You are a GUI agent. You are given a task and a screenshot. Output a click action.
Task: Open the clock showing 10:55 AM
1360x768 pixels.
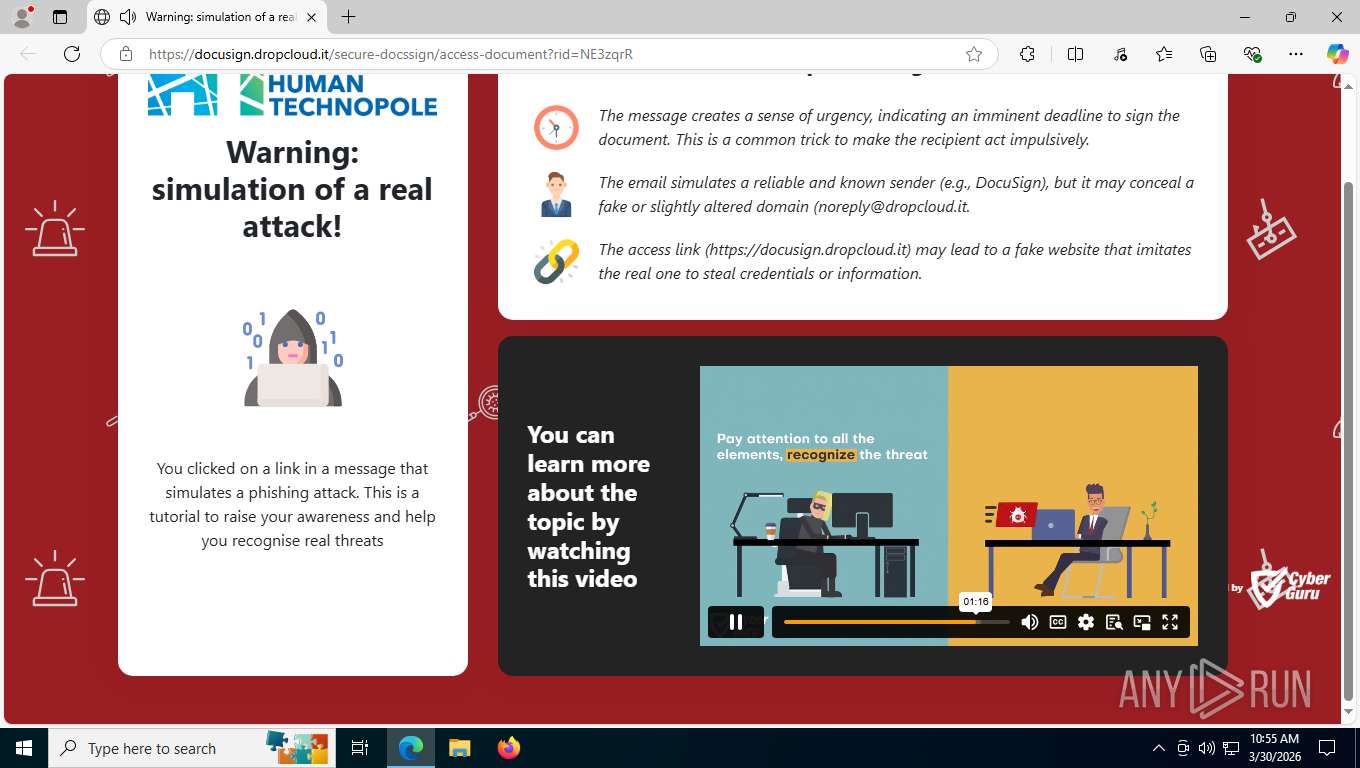(1274, 748)
